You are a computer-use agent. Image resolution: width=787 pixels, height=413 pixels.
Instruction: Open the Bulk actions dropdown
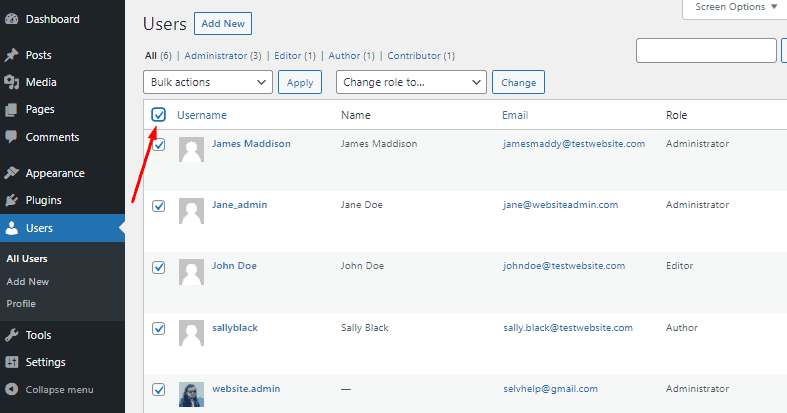tap(208, 82)
